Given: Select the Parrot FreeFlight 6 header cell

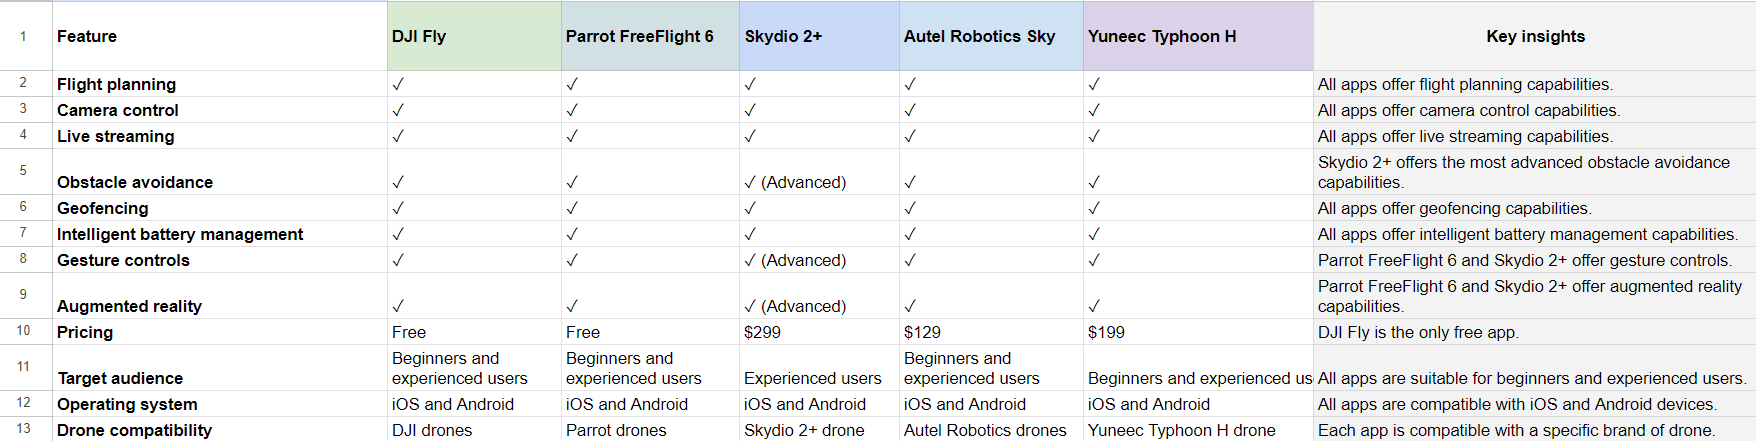Looking at the screenshot, I should pos(650,36).
